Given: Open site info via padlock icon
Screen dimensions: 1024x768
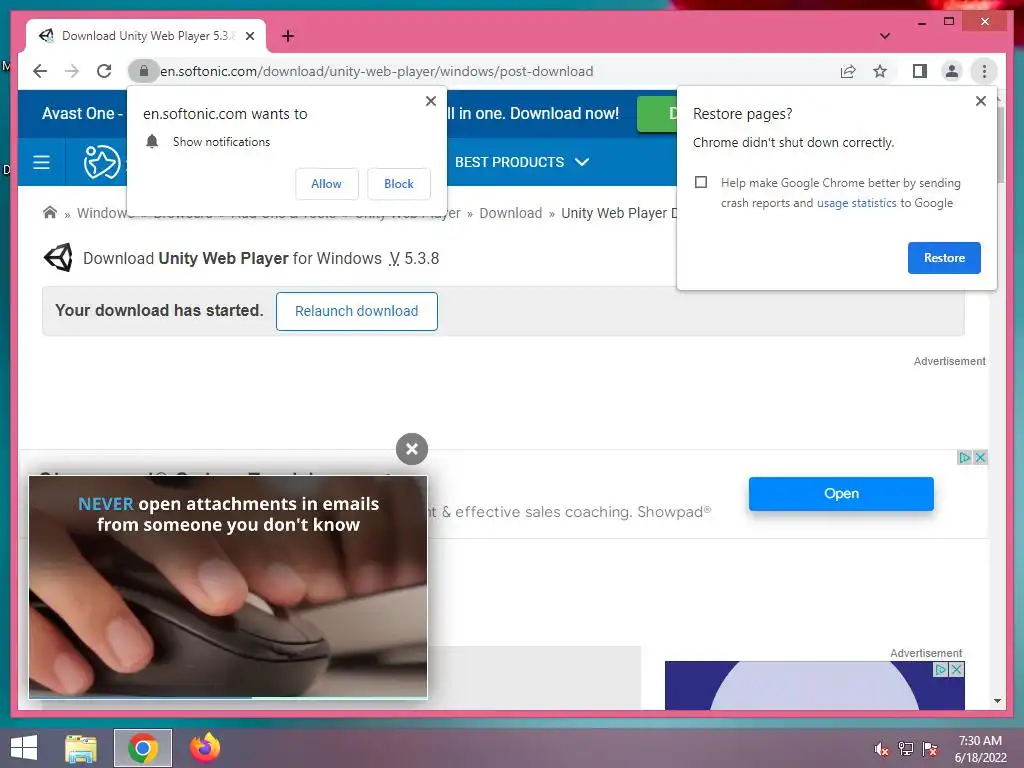Looking at the screenshot, I should pyautogui.click(x=144, y=71).
